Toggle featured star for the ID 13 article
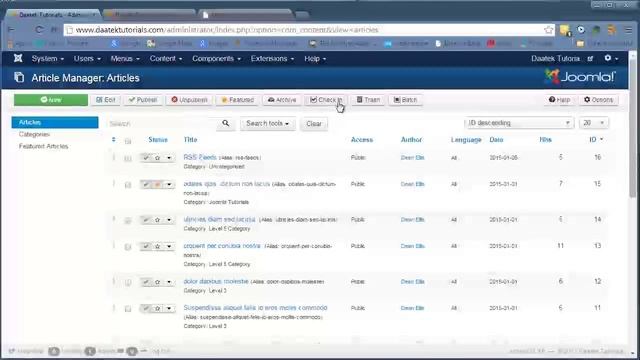 coord(158,247)
